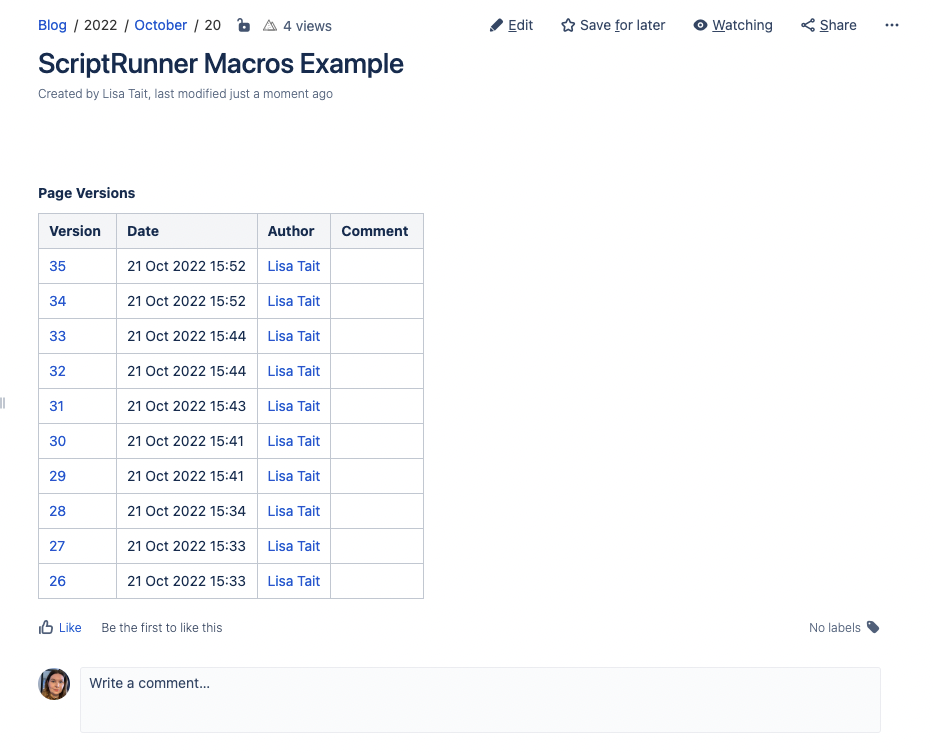Open sharing options via the Share icon
934x755 pixels.
[807, 25]
